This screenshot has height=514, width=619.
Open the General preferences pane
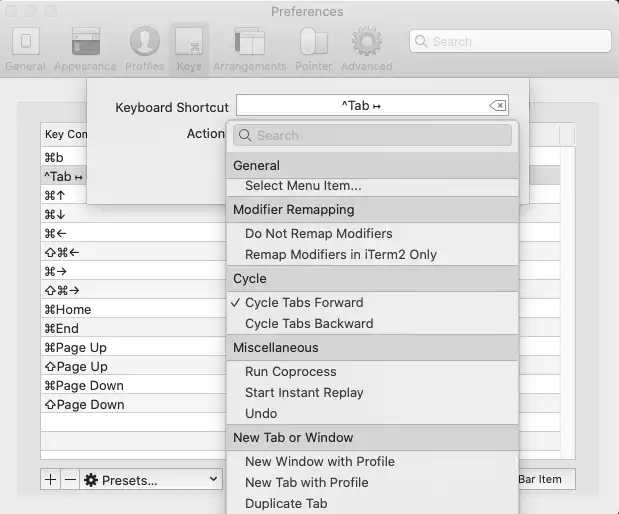[26, 49]
